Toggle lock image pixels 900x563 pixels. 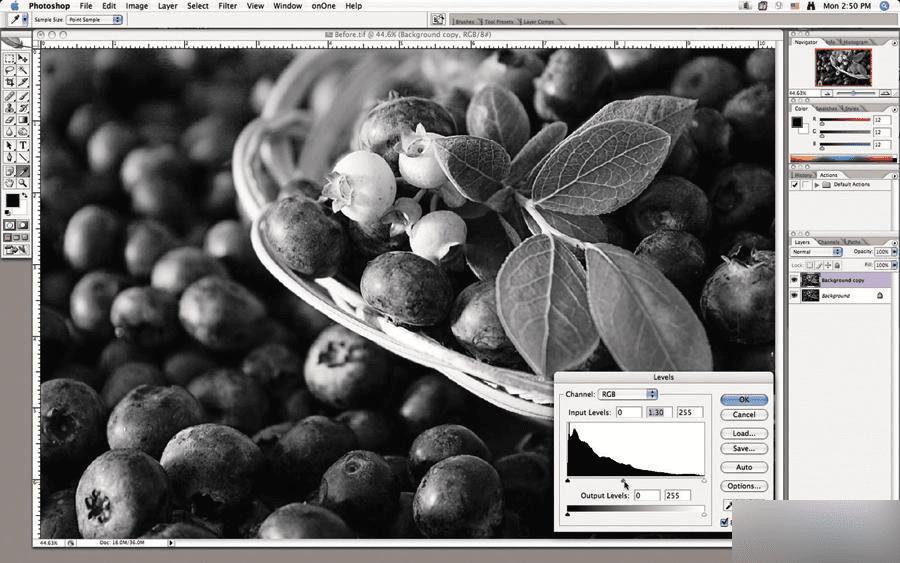coord(819,265)
